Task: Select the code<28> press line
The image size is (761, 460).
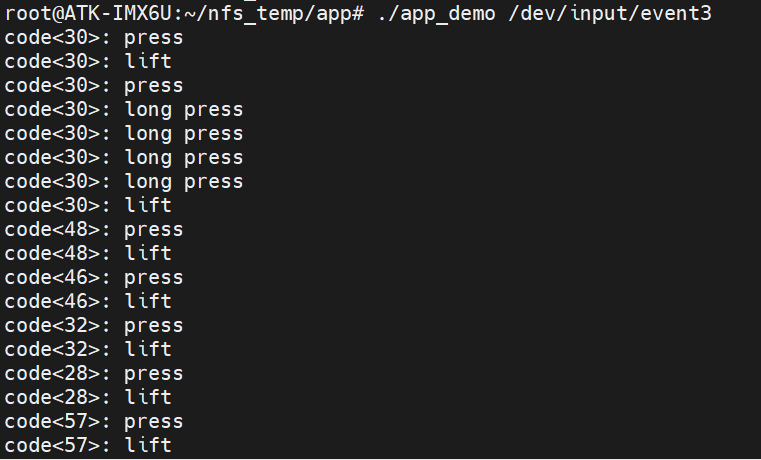Action: coord(94,374)
